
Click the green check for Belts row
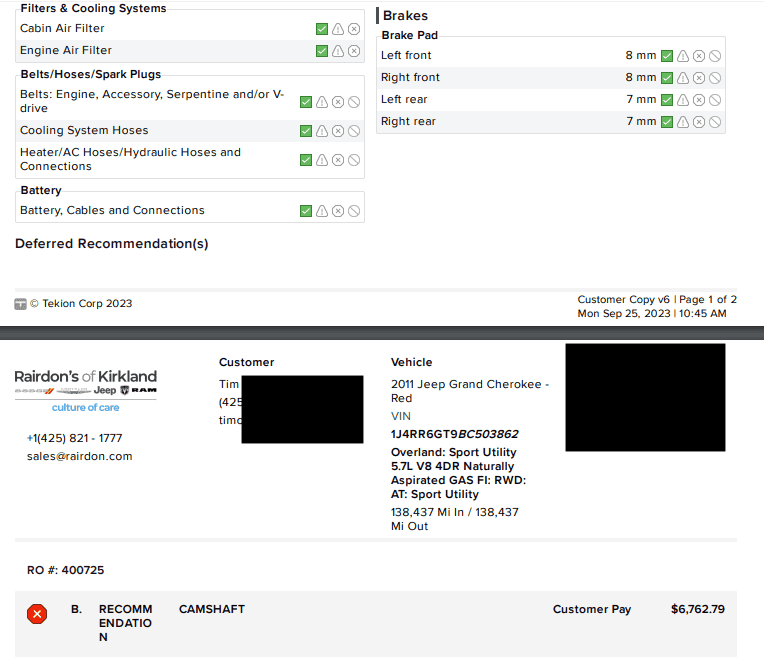coord(306,102)
